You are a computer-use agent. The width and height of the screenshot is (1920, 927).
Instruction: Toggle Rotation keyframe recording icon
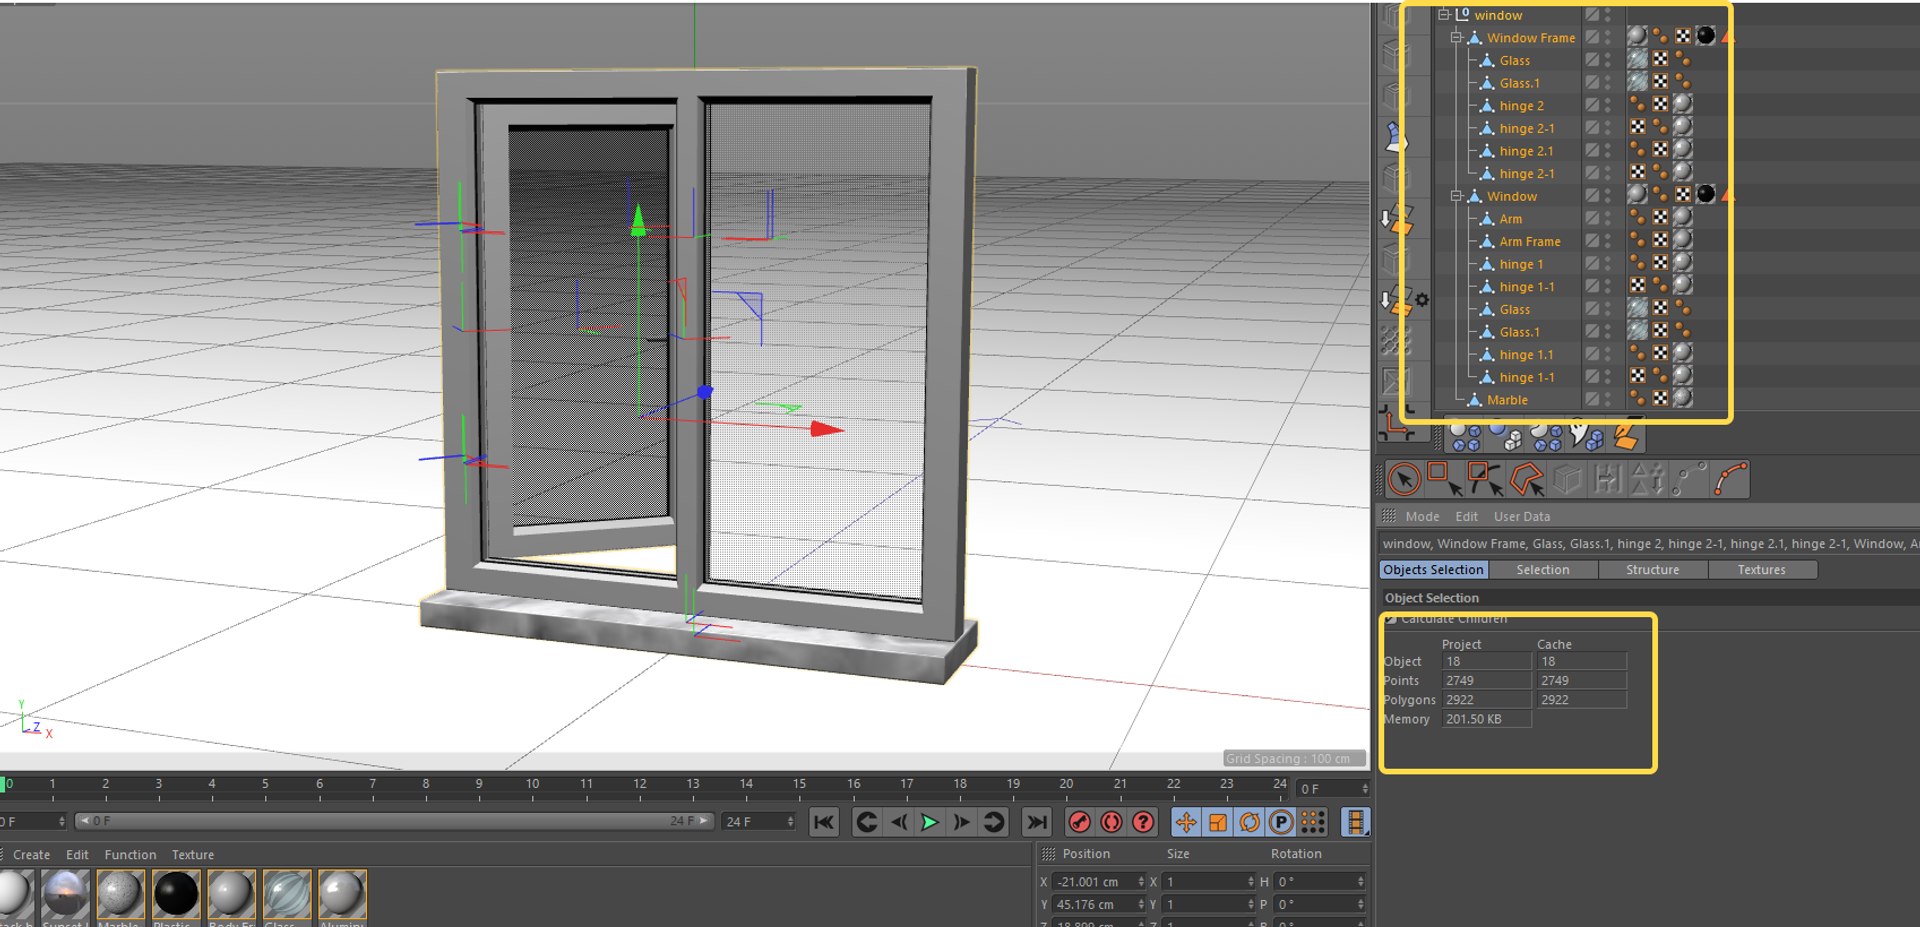tap(1250, 822)
